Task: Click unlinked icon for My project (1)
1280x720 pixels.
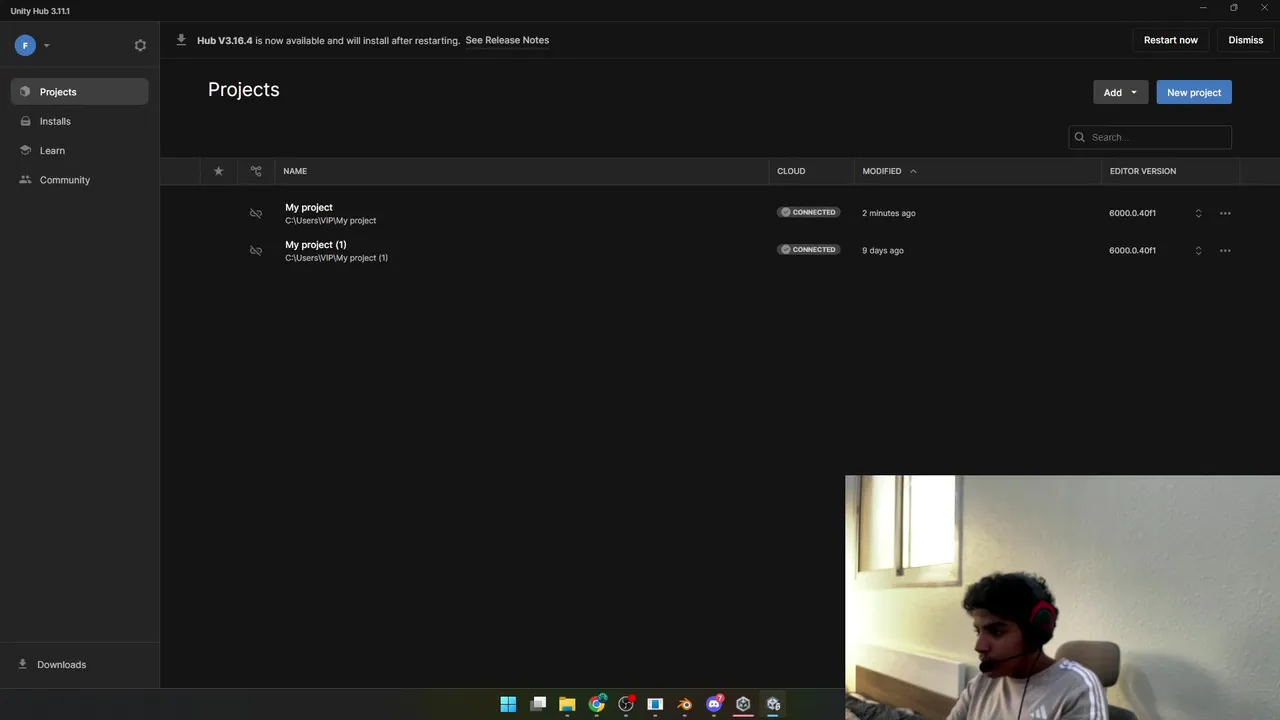Action: 256,250
